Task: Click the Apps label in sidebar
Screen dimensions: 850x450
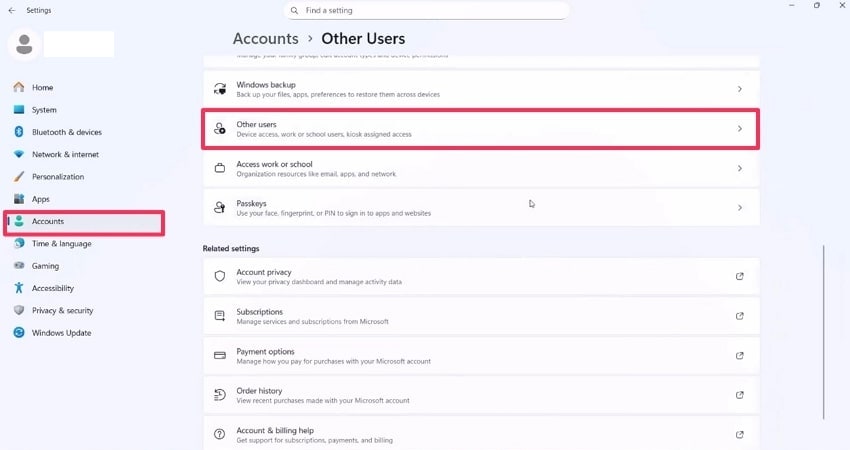Action: click(x=41, y=199)
